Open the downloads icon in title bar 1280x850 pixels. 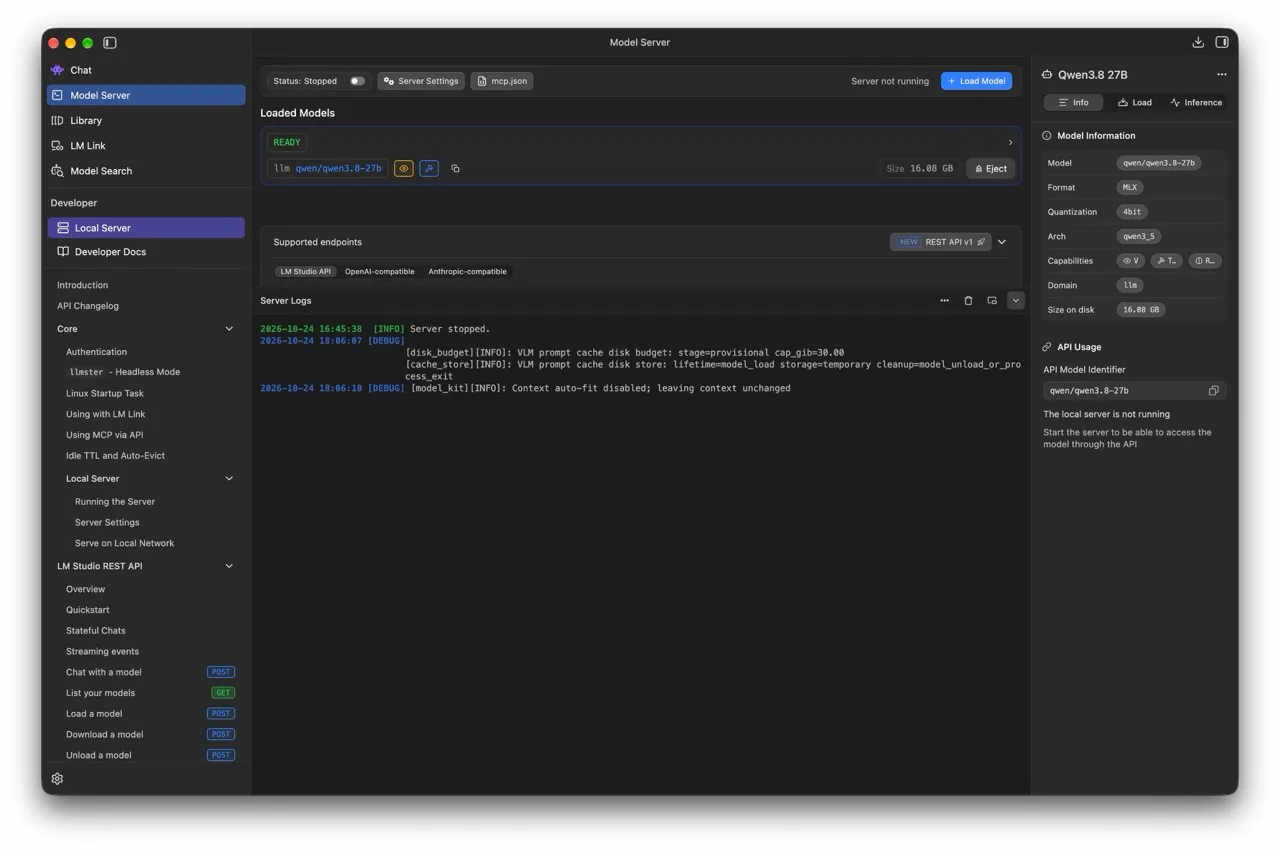coord(1198,42)
